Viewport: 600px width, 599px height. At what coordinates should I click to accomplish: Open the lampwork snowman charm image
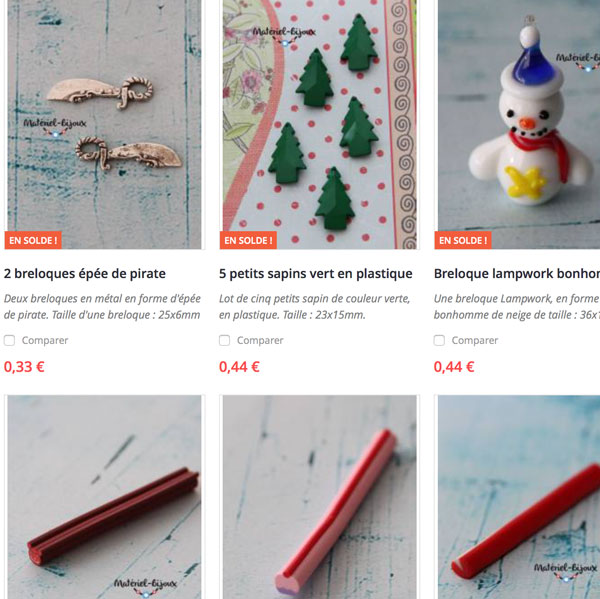pos(519,124)
